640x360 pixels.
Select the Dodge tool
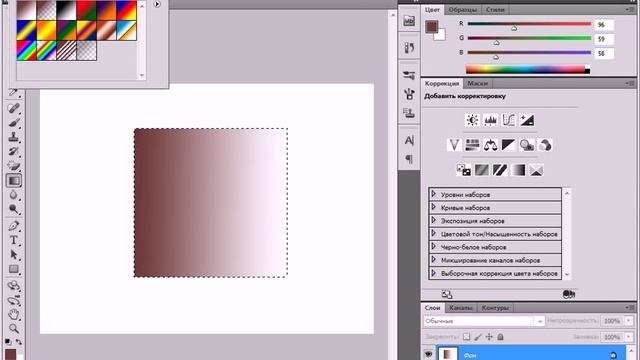point(13,209)
